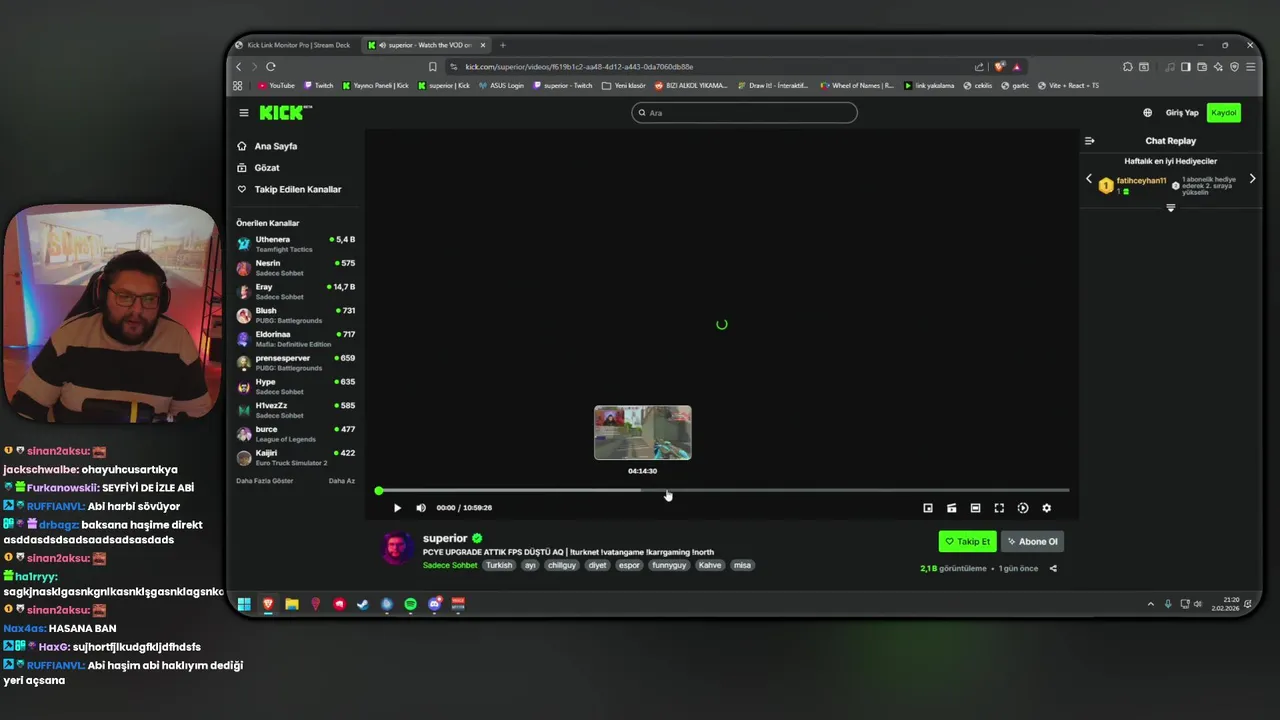This screenshot has height=720, width=1280.
Task: Open Yayıncı Paneli Kick bookmark
Action: coord(376,86)
